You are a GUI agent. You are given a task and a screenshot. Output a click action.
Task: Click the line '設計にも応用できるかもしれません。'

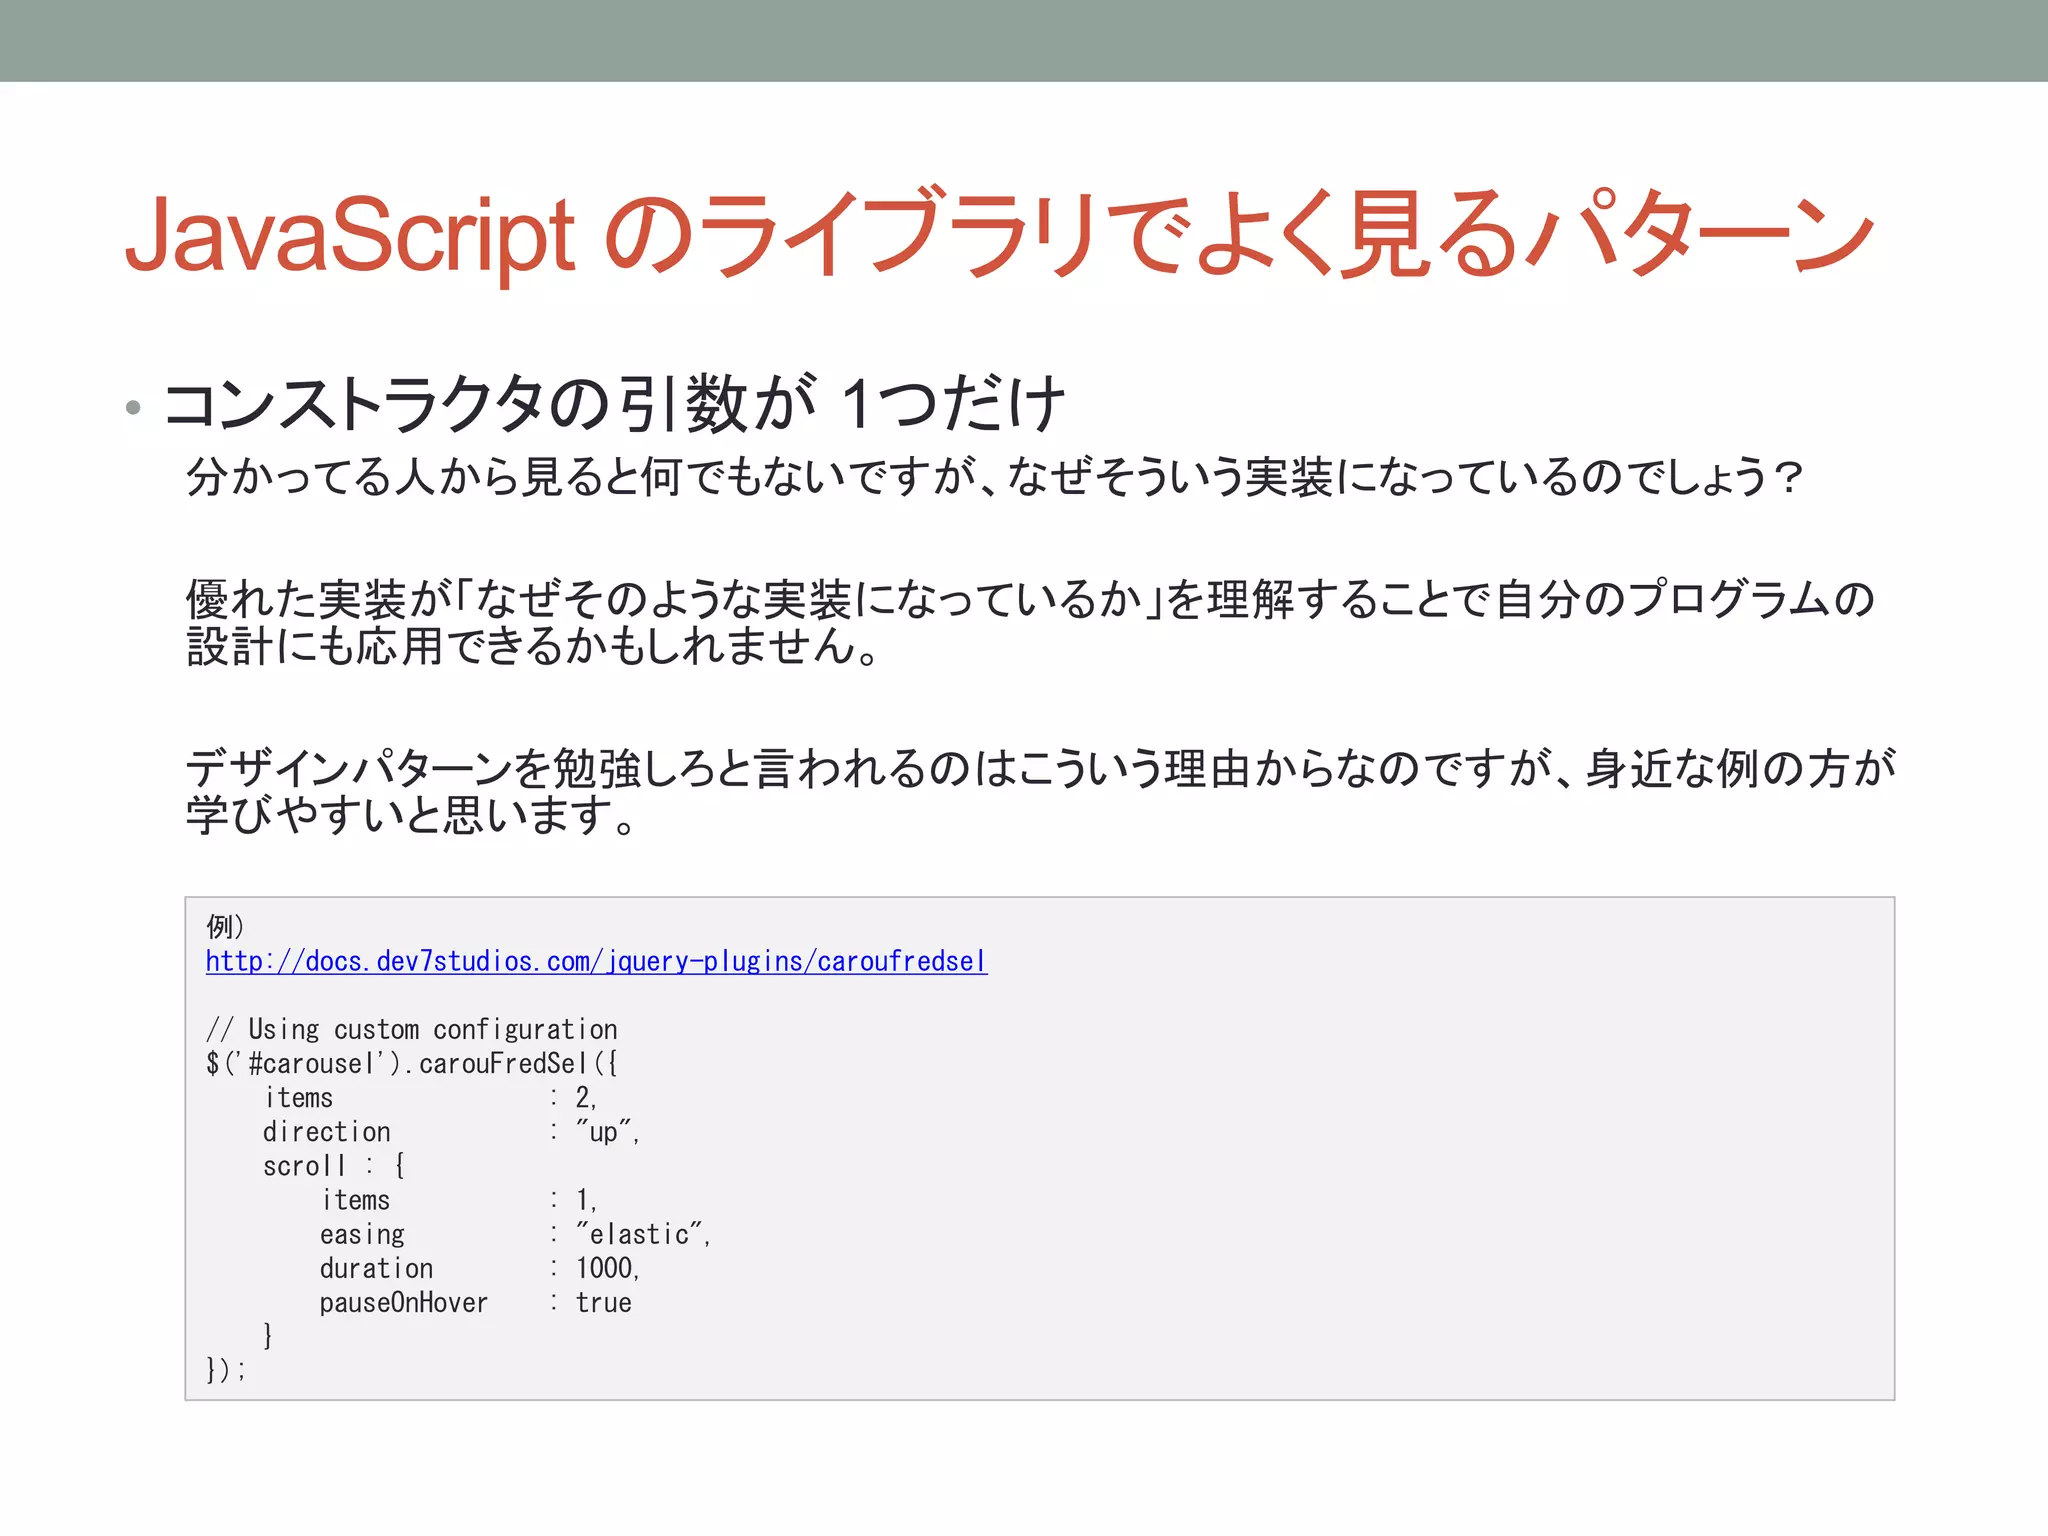[532, 646]
